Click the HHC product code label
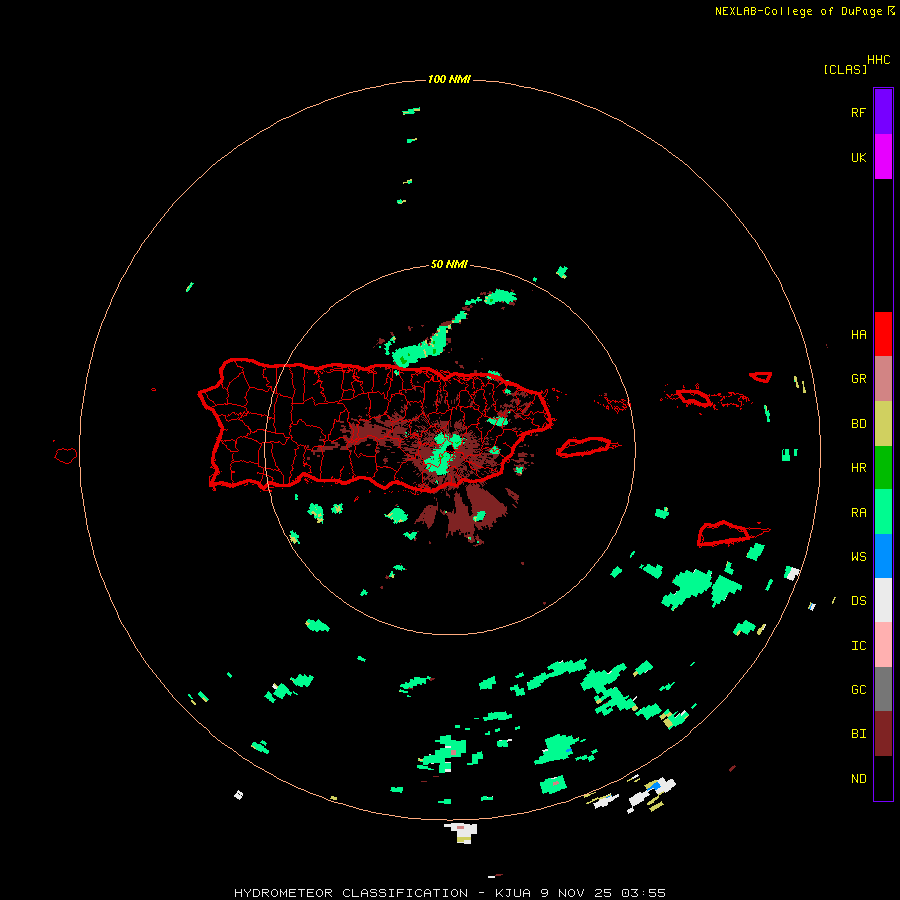Viewport: 900px width, 900px height. coord(879,60)
